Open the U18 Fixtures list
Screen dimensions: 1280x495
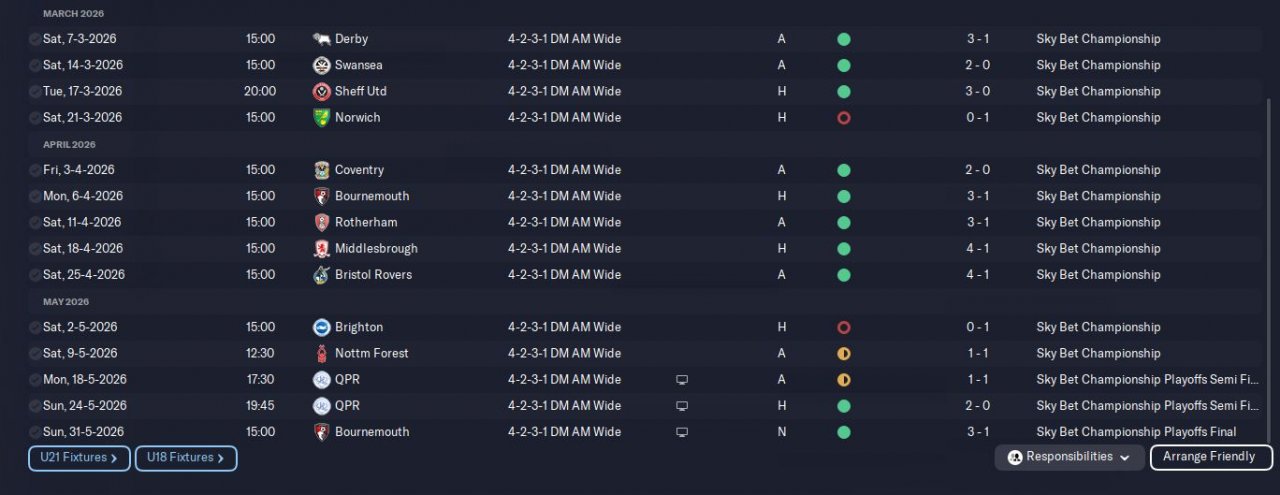tap(186, 458)
